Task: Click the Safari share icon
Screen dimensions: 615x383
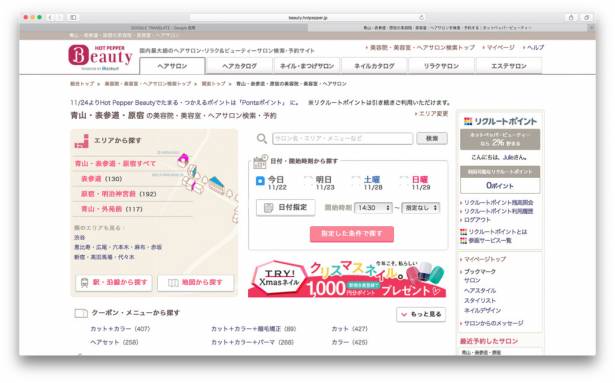Action: 571,17
